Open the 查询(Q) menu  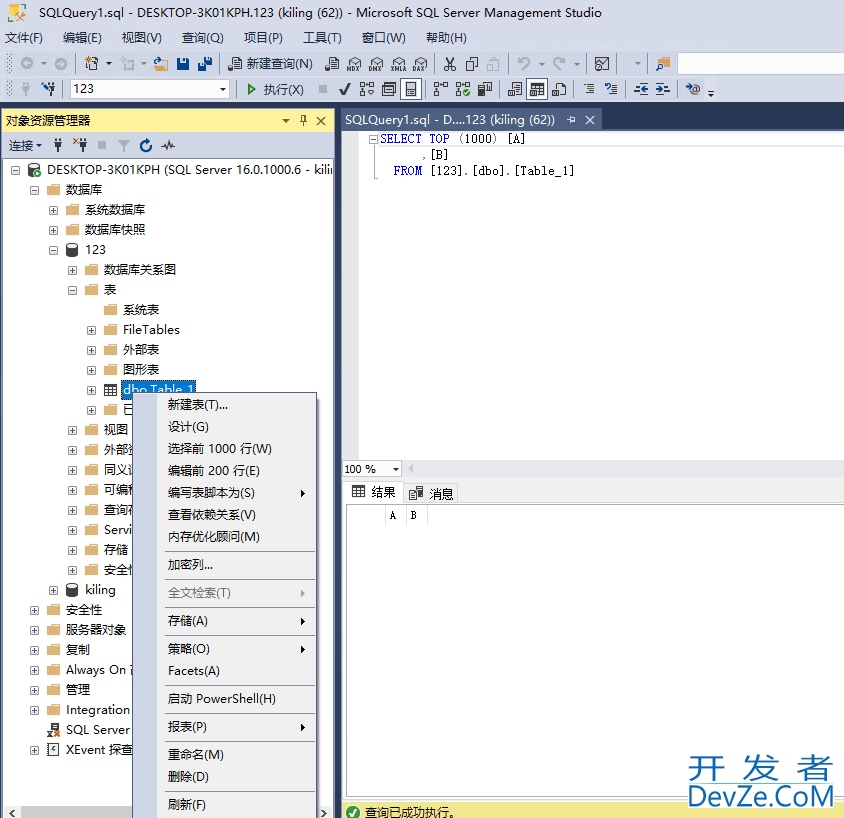click(202, 38)
